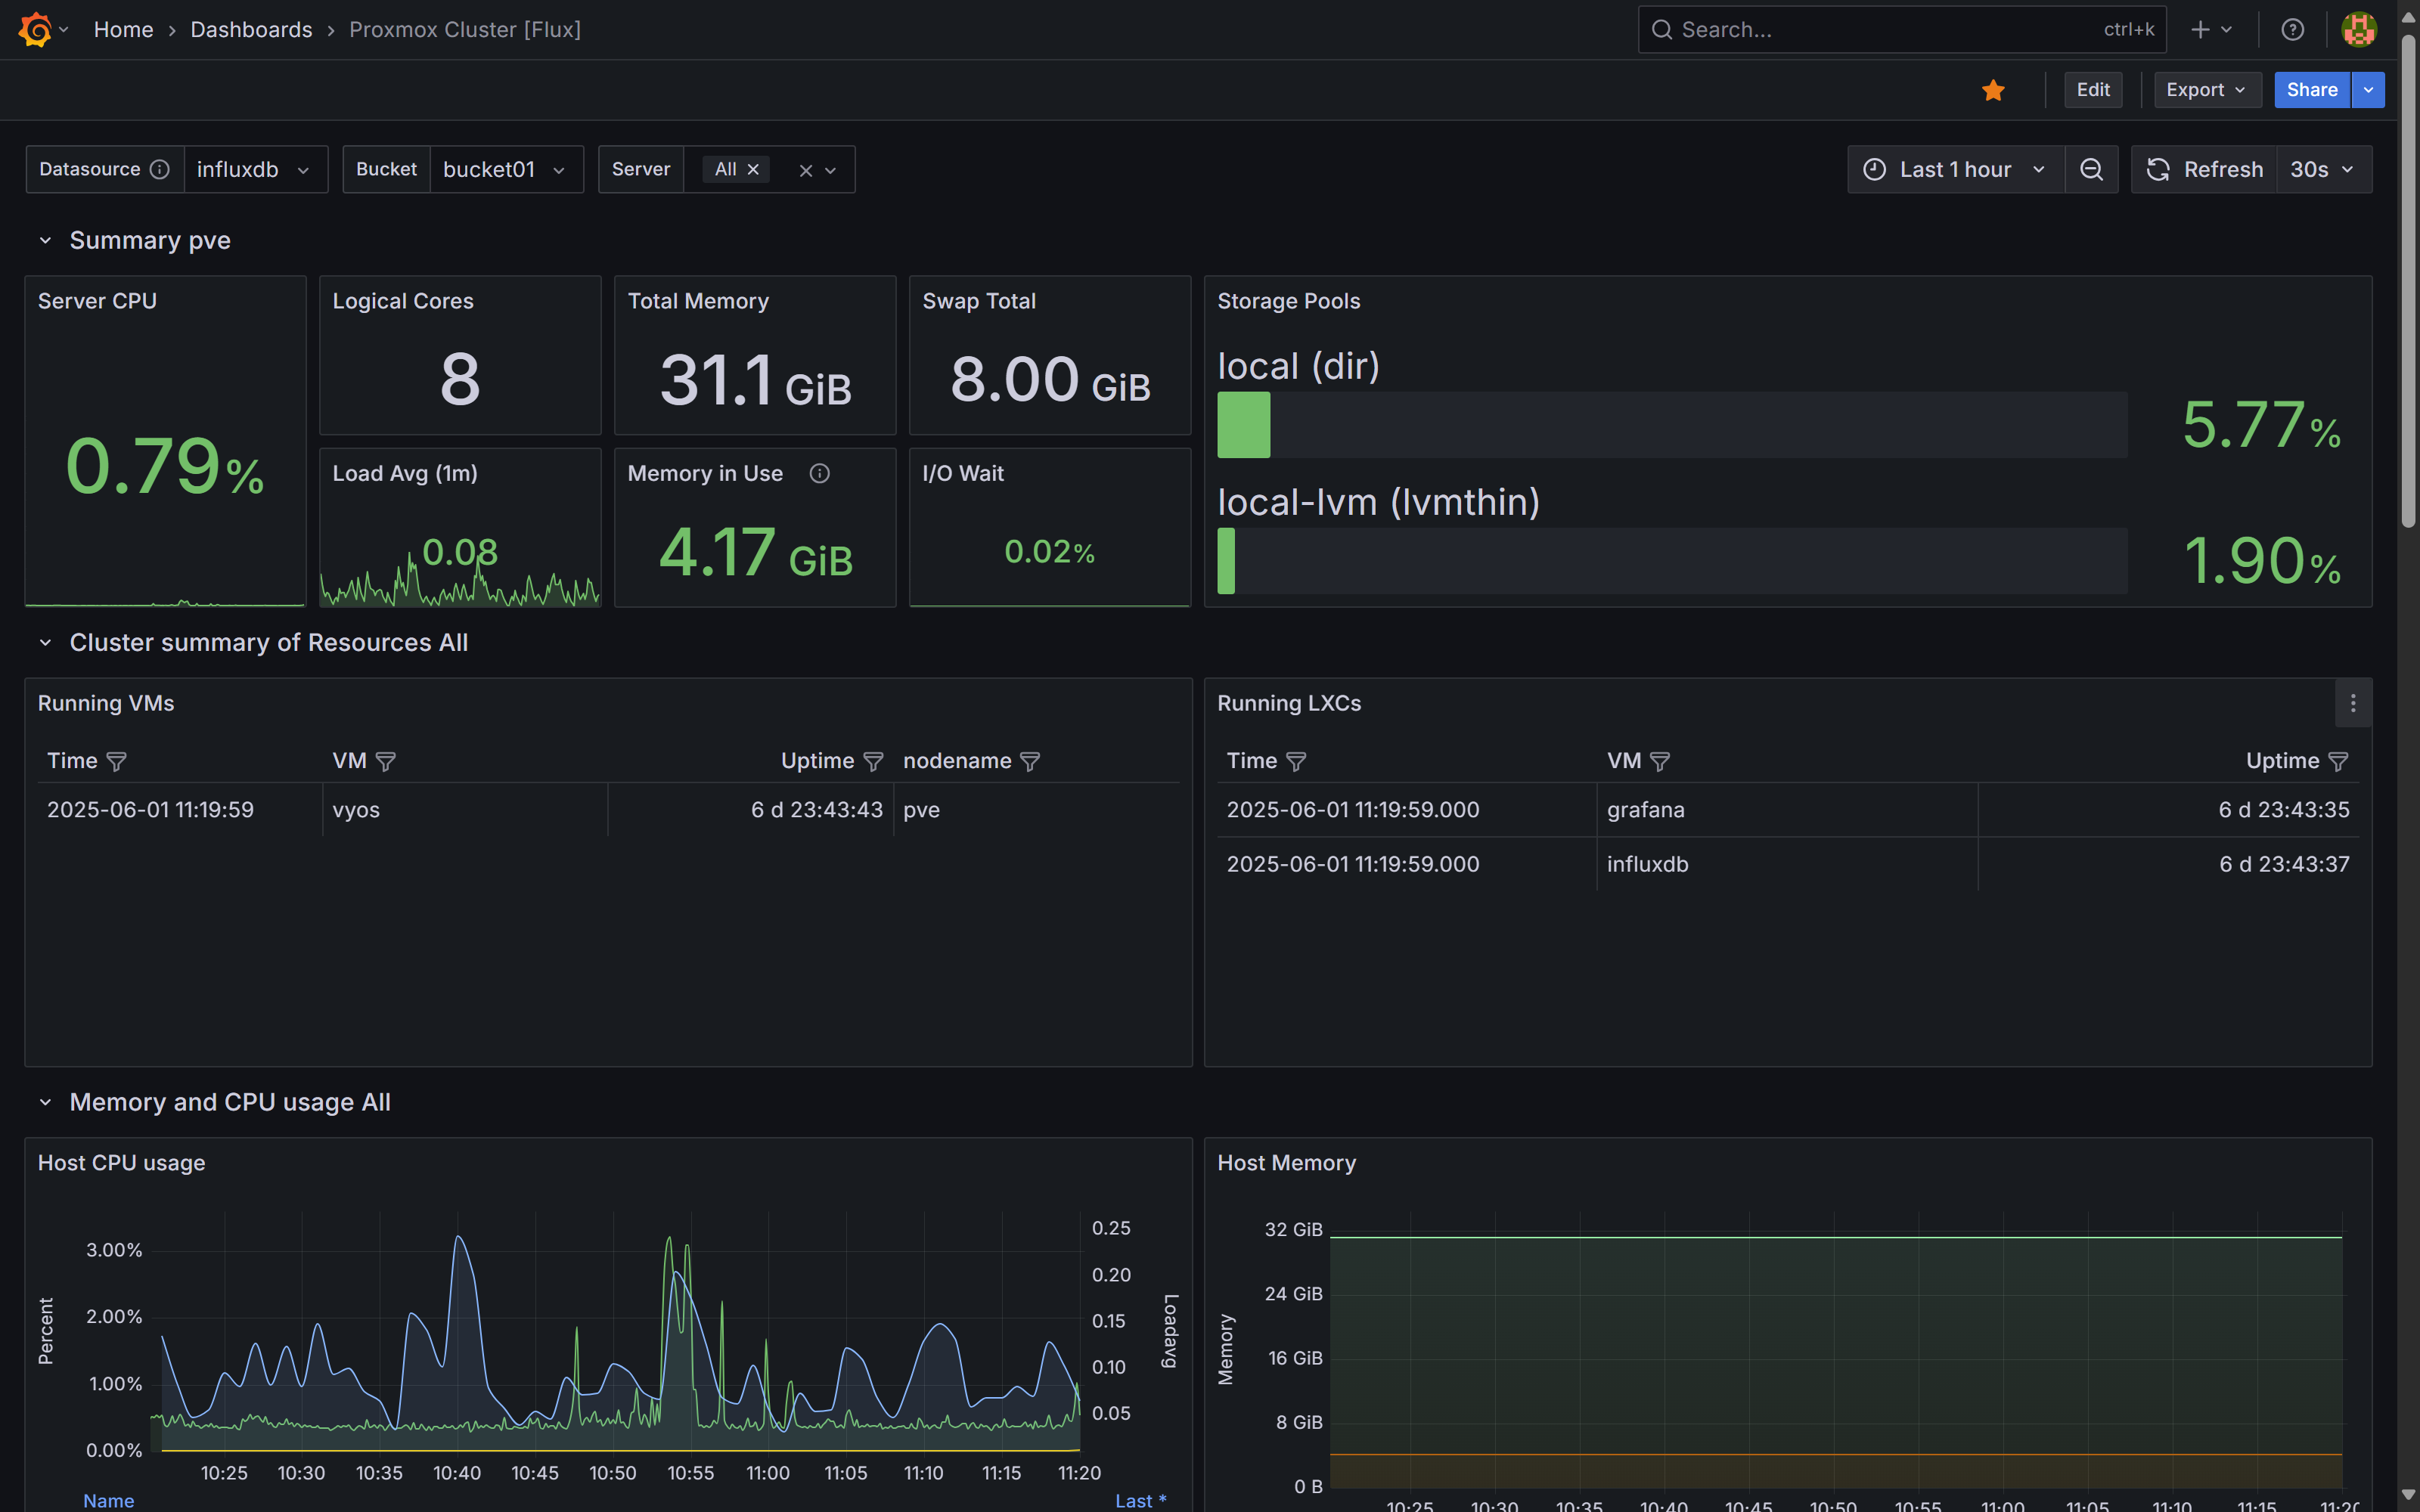Click the Grafana logo icon
2420x1512 pixels.
point(35,29)
